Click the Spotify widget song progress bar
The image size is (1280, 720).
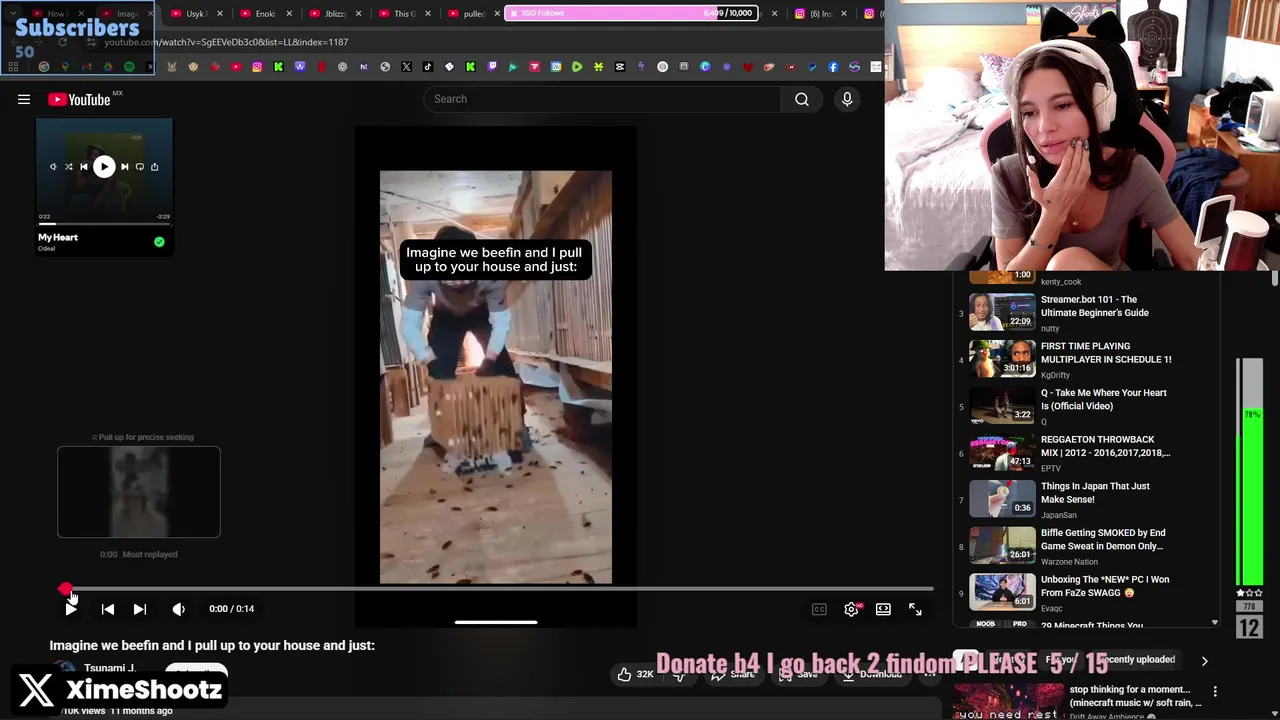(104, 224)
